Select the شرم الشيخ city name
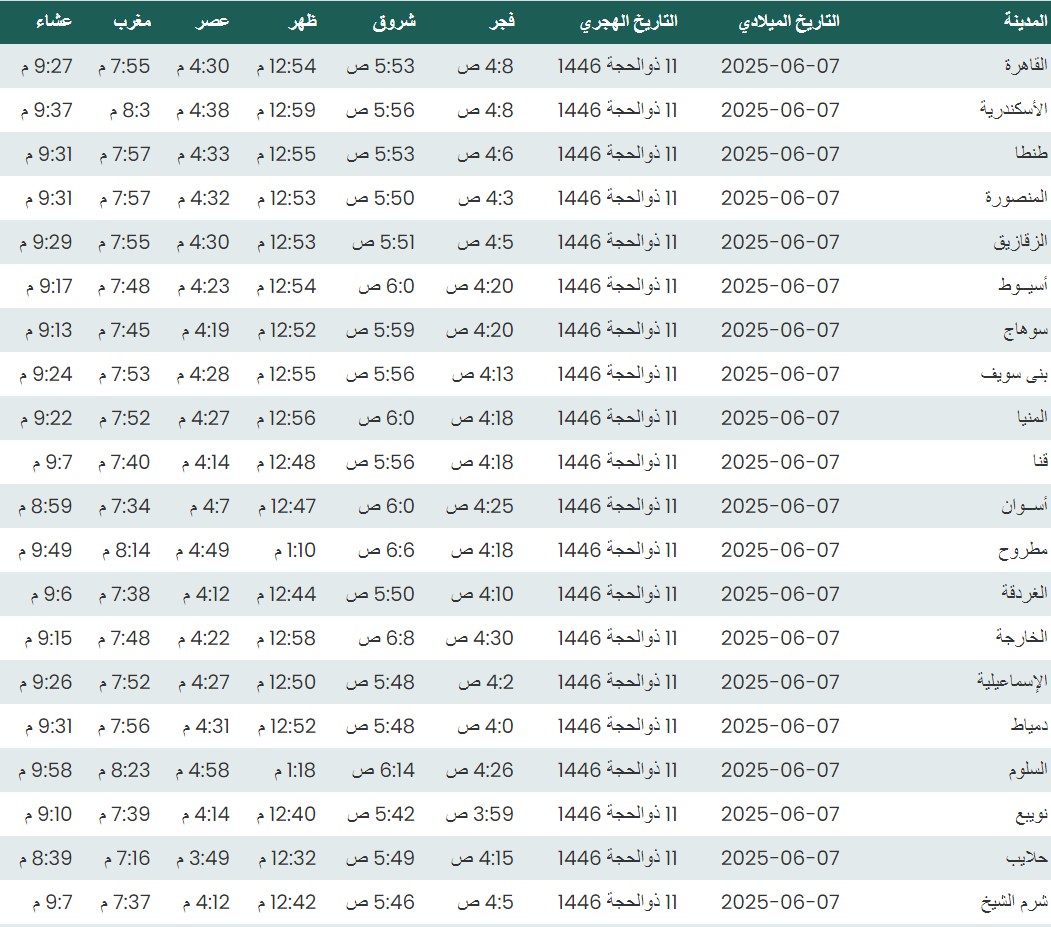The height and width of the screenshot is (927, 1051). [1014, 902]
